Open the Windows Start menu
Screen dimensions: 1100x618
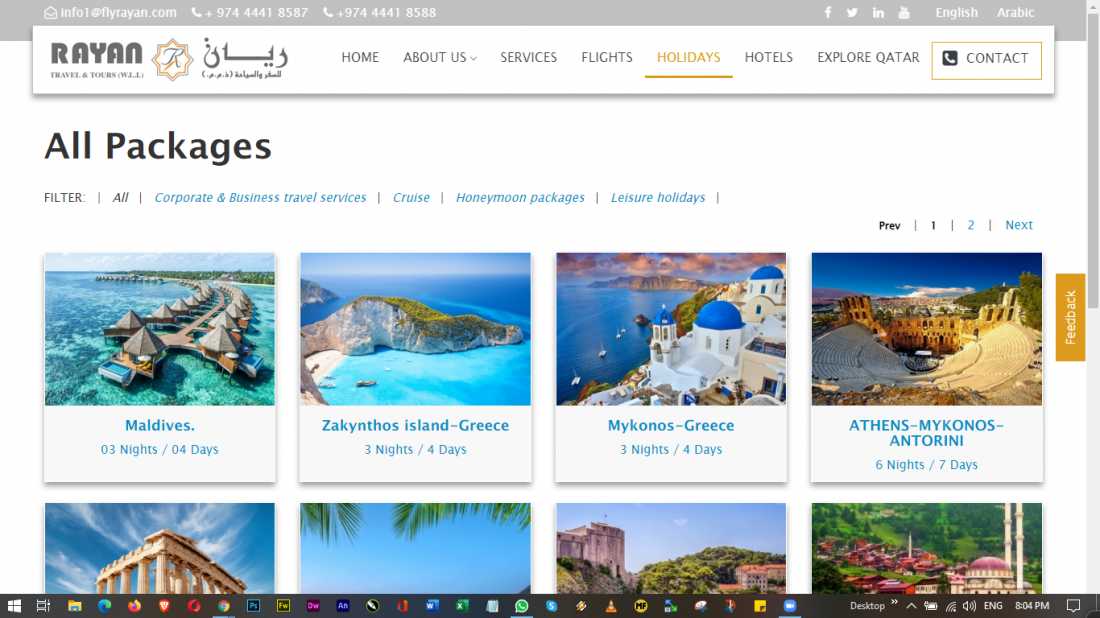(x=14, y=606)
